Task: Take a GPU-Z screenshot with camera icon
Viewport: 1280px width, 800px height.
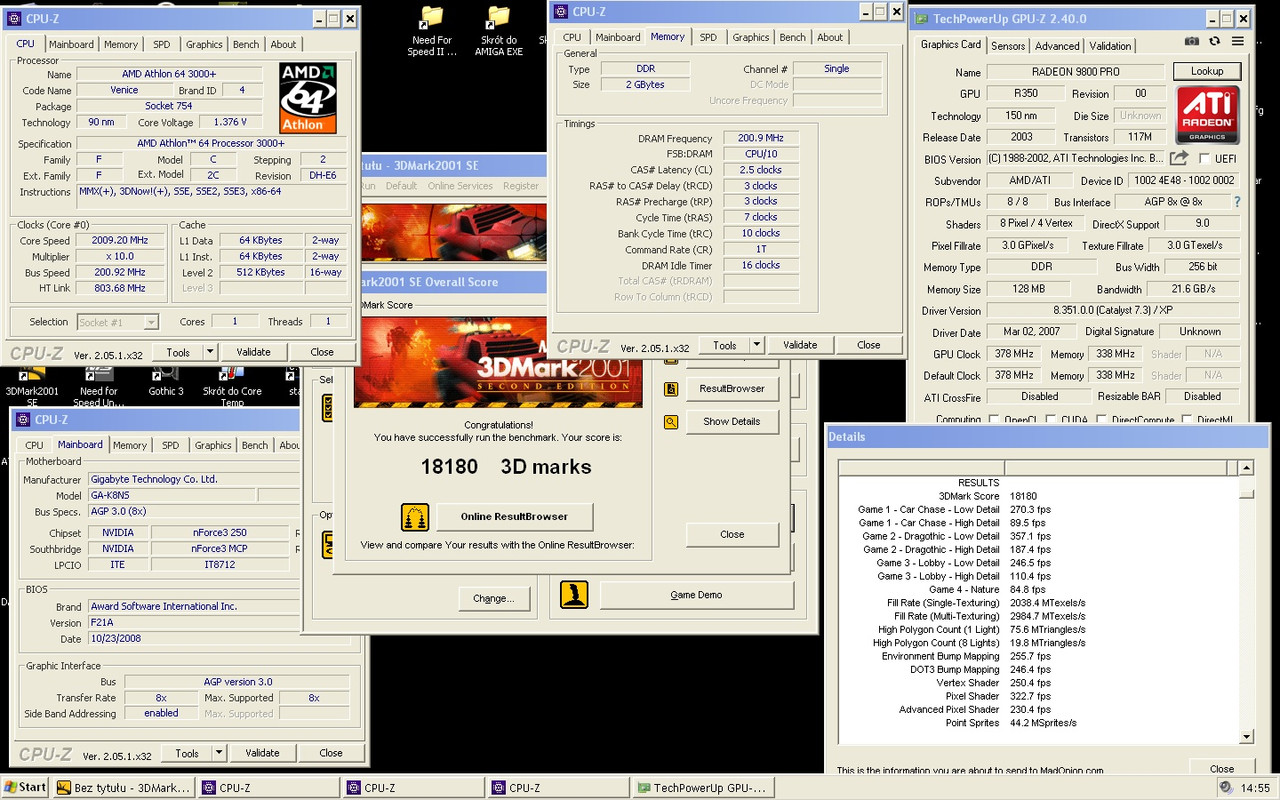Action: point(1192,41)
